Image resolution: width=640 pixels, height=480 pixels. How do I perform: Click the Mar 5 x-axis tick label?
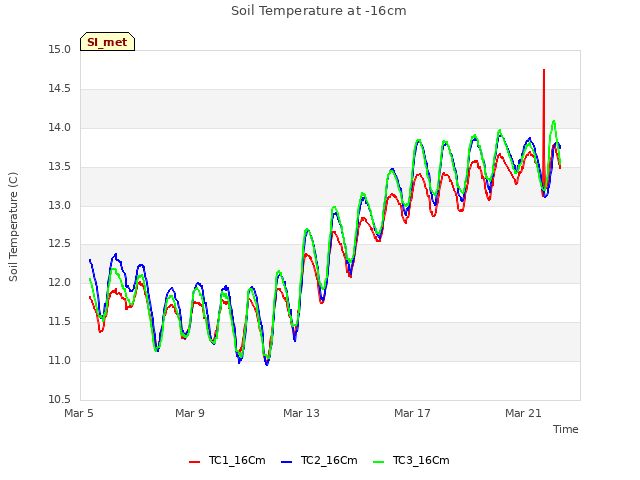[x=79, y=413]
